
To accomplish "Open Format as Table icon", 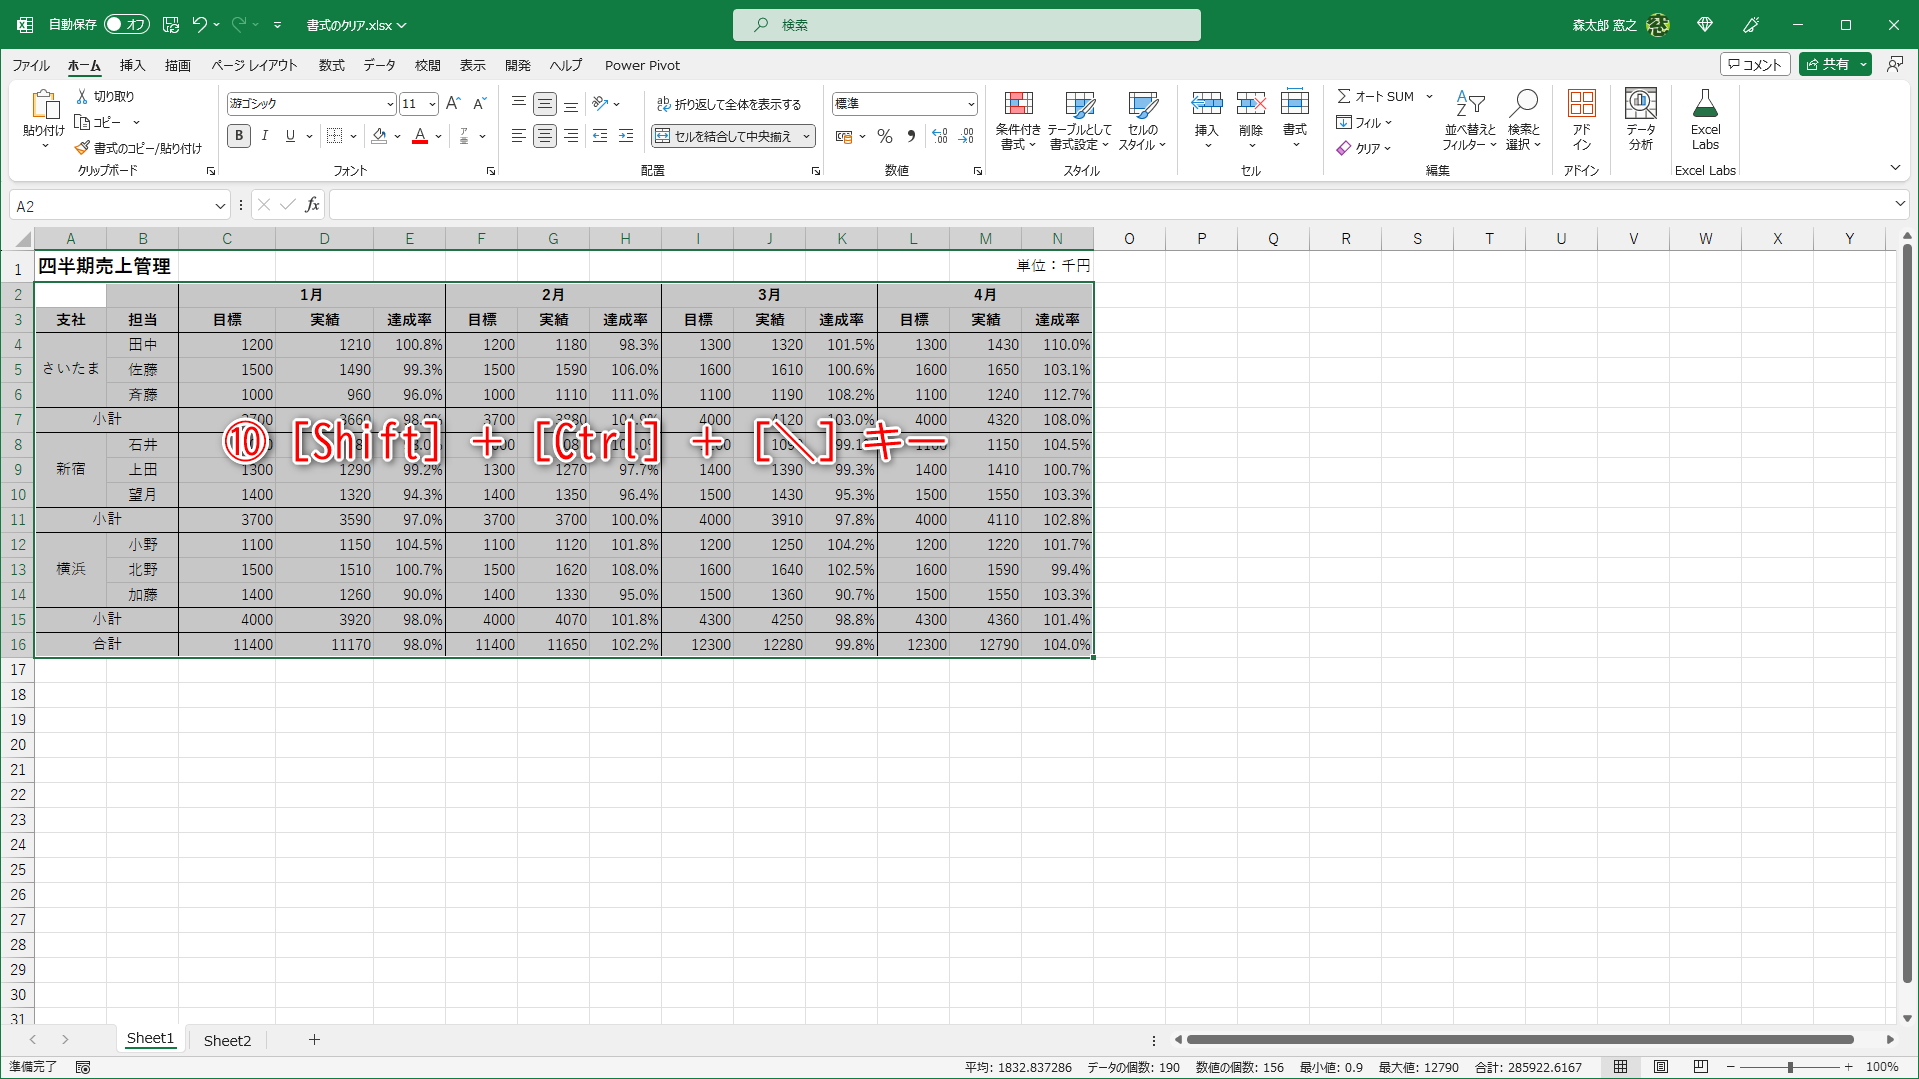I will (1080, 104).
